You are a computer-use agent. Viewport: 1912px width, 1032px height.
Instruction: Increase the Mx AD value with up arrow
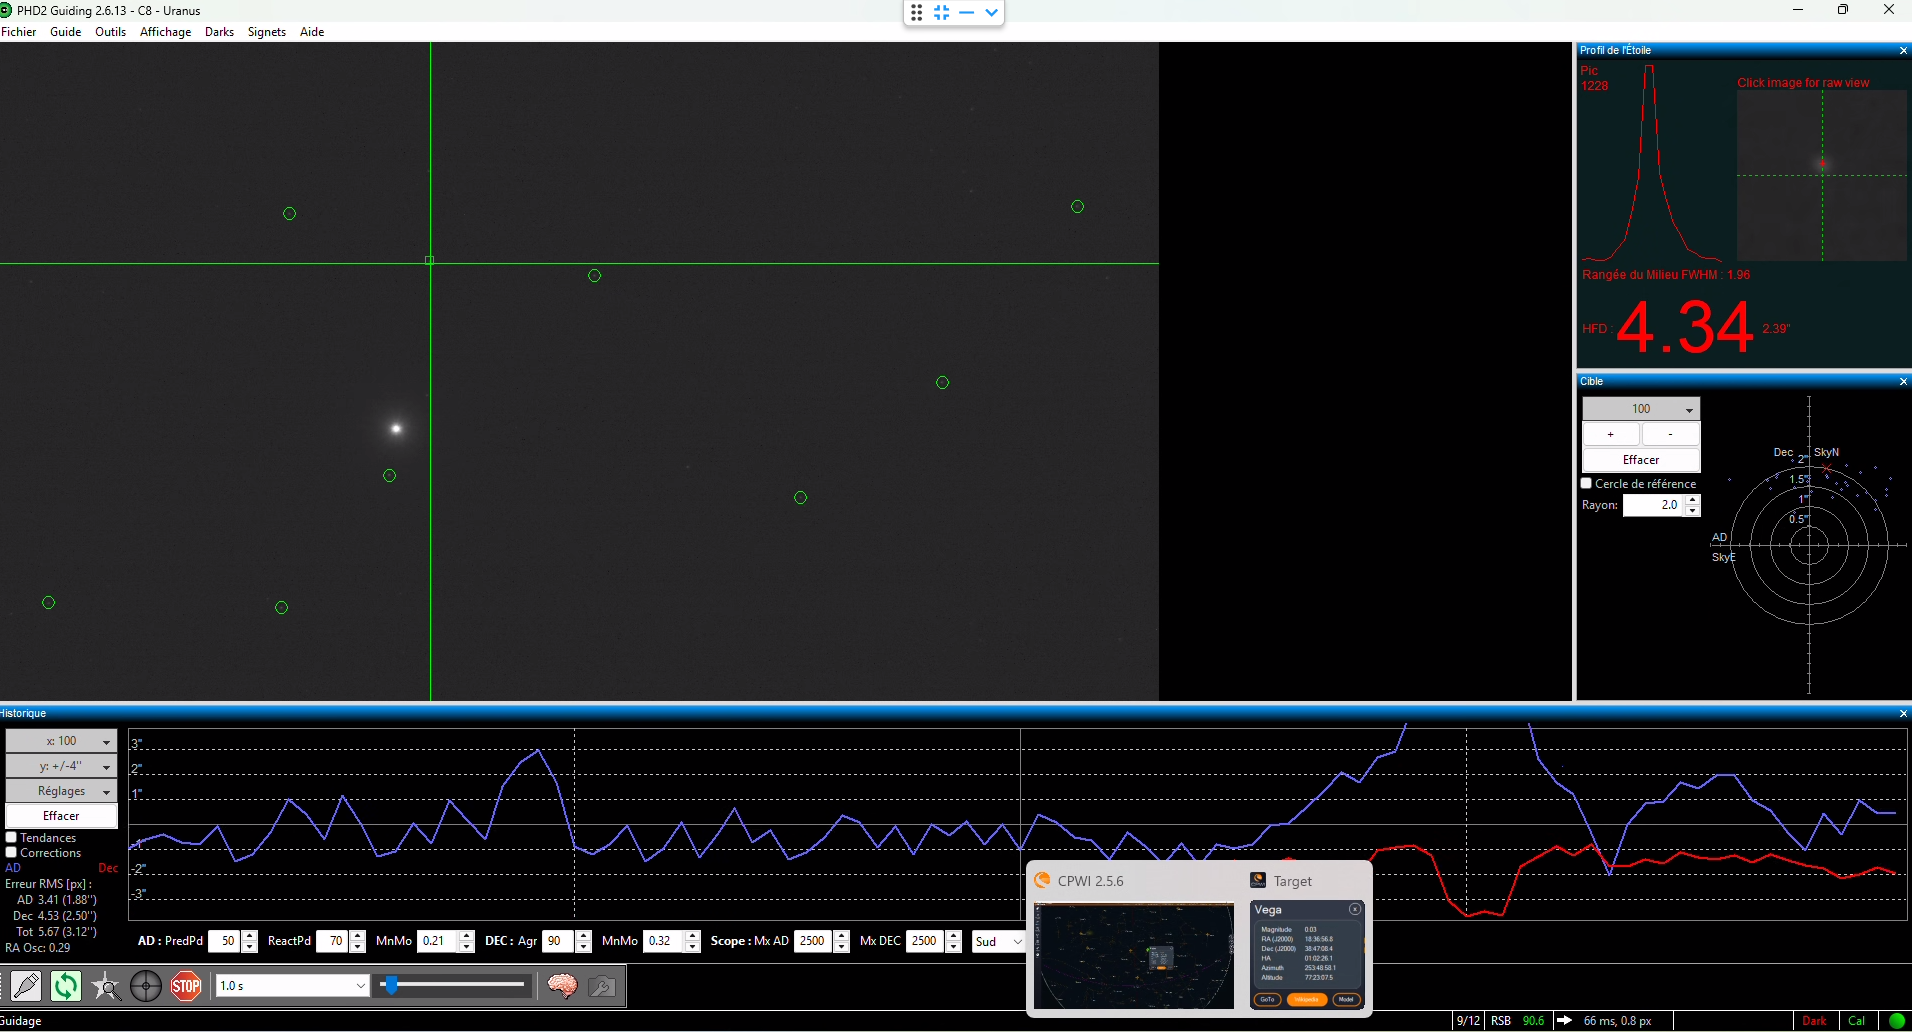coord(842,936)
